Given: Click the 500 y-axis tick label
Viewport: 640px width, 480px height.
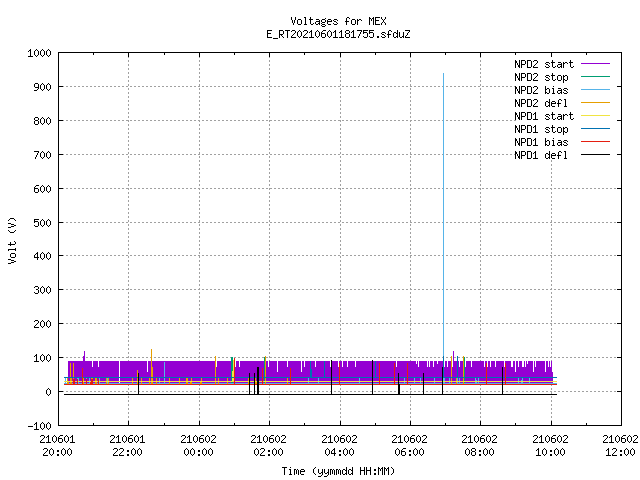Looking at the screenshot, I should [x=42, y=222].
